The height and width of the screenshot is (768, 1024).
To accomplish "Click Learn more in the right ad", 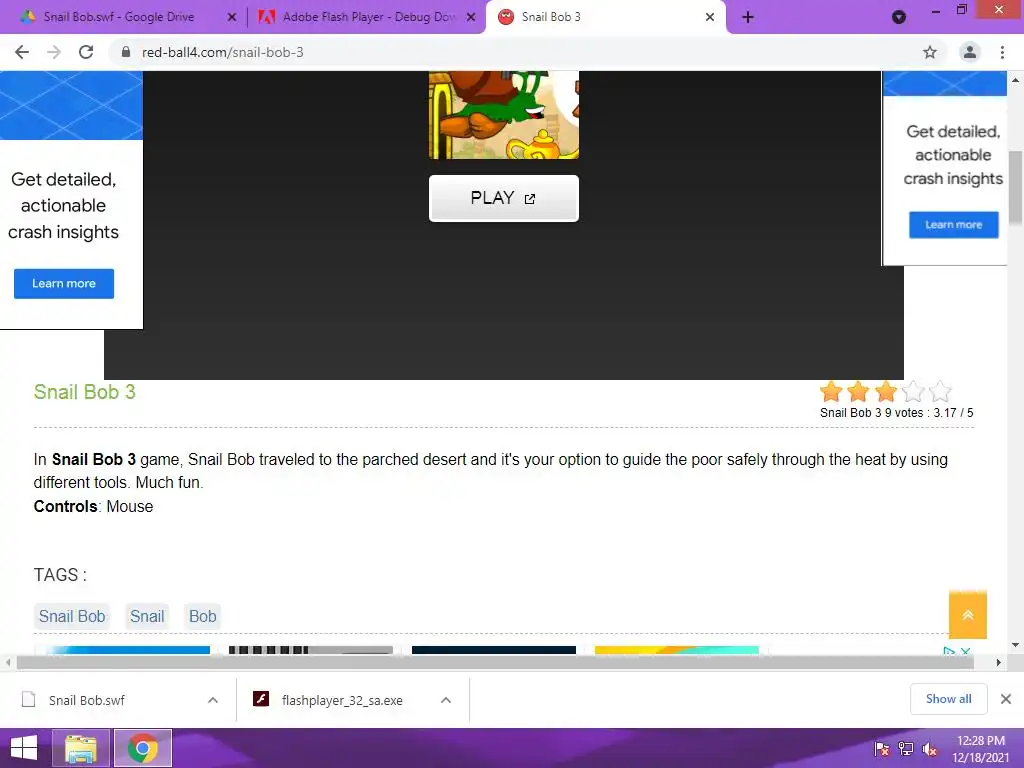I will 953,225.
